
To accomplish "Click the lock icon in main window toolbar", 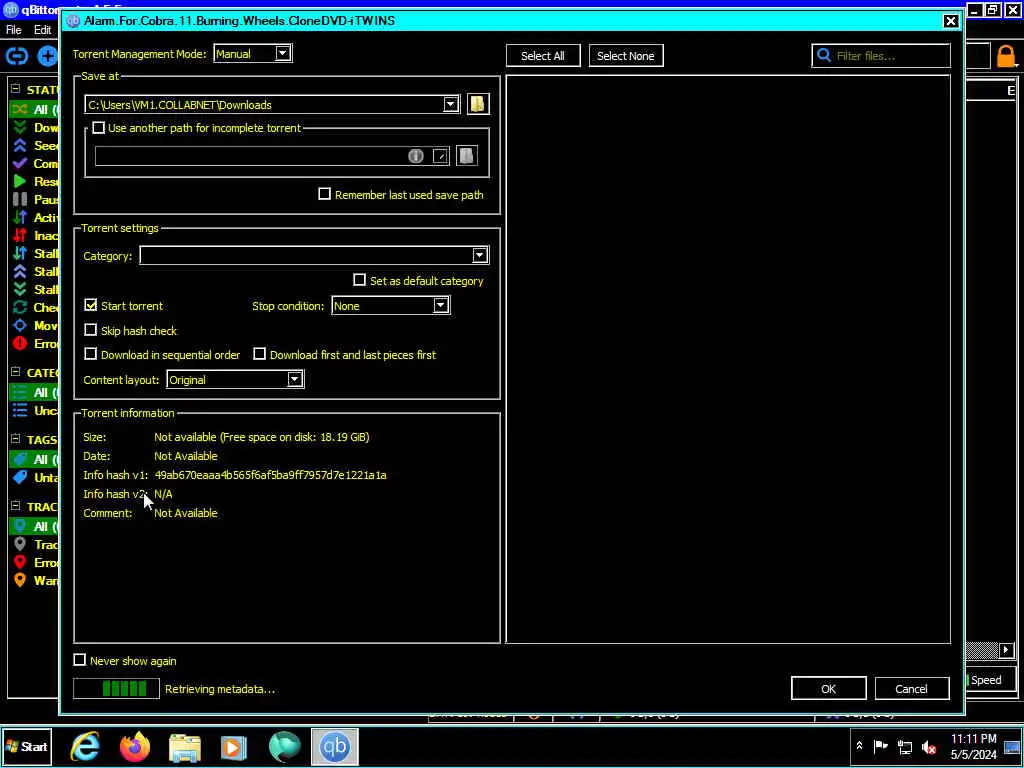I will tap(1006, 57).
